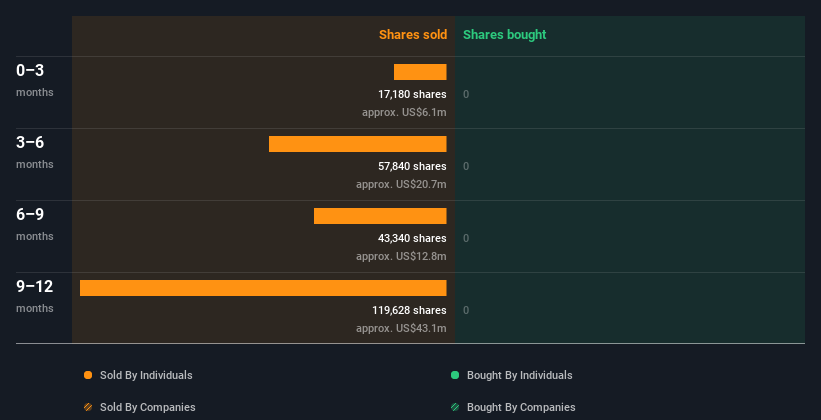Viewport: 821px width, 420px height.
Task: Click the 3–6 months row label
Action: pos(35,152)
